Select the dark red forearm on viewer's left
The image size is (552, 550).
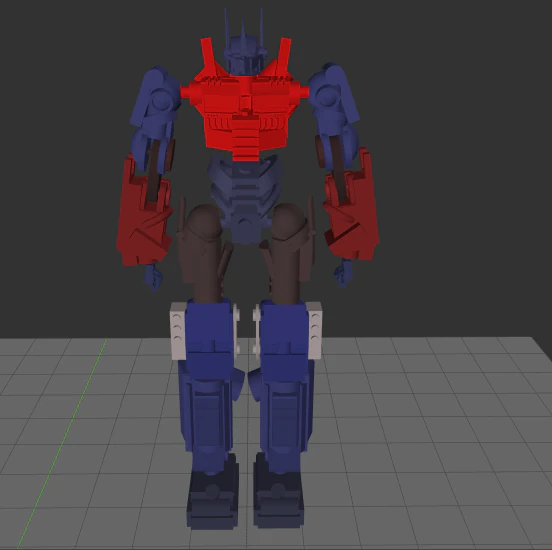tap(144, 215)
